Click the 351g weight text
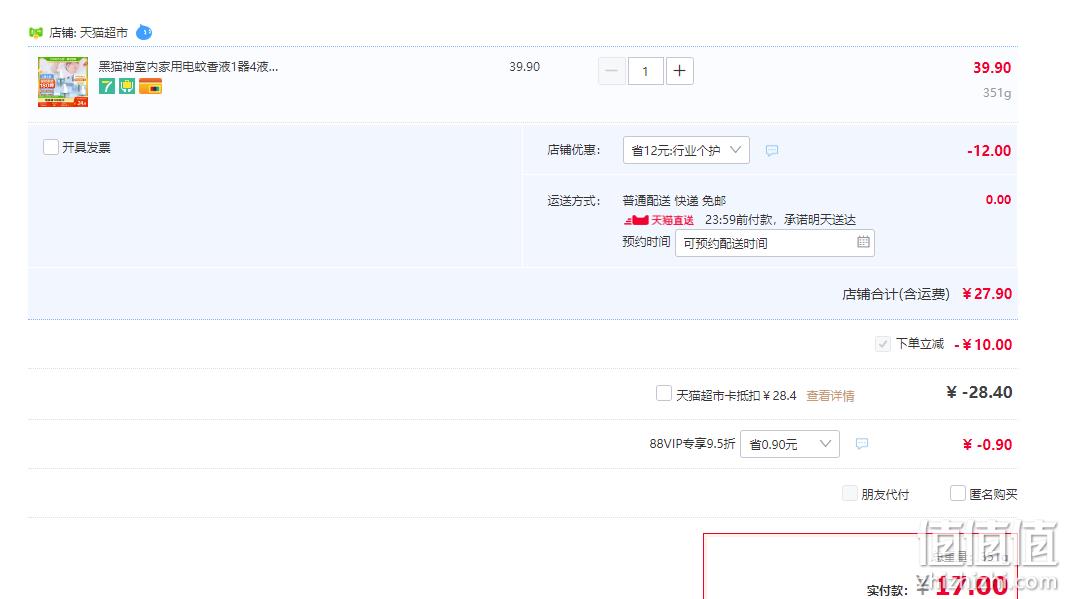The image size is (1067, 599). [997, 93]
